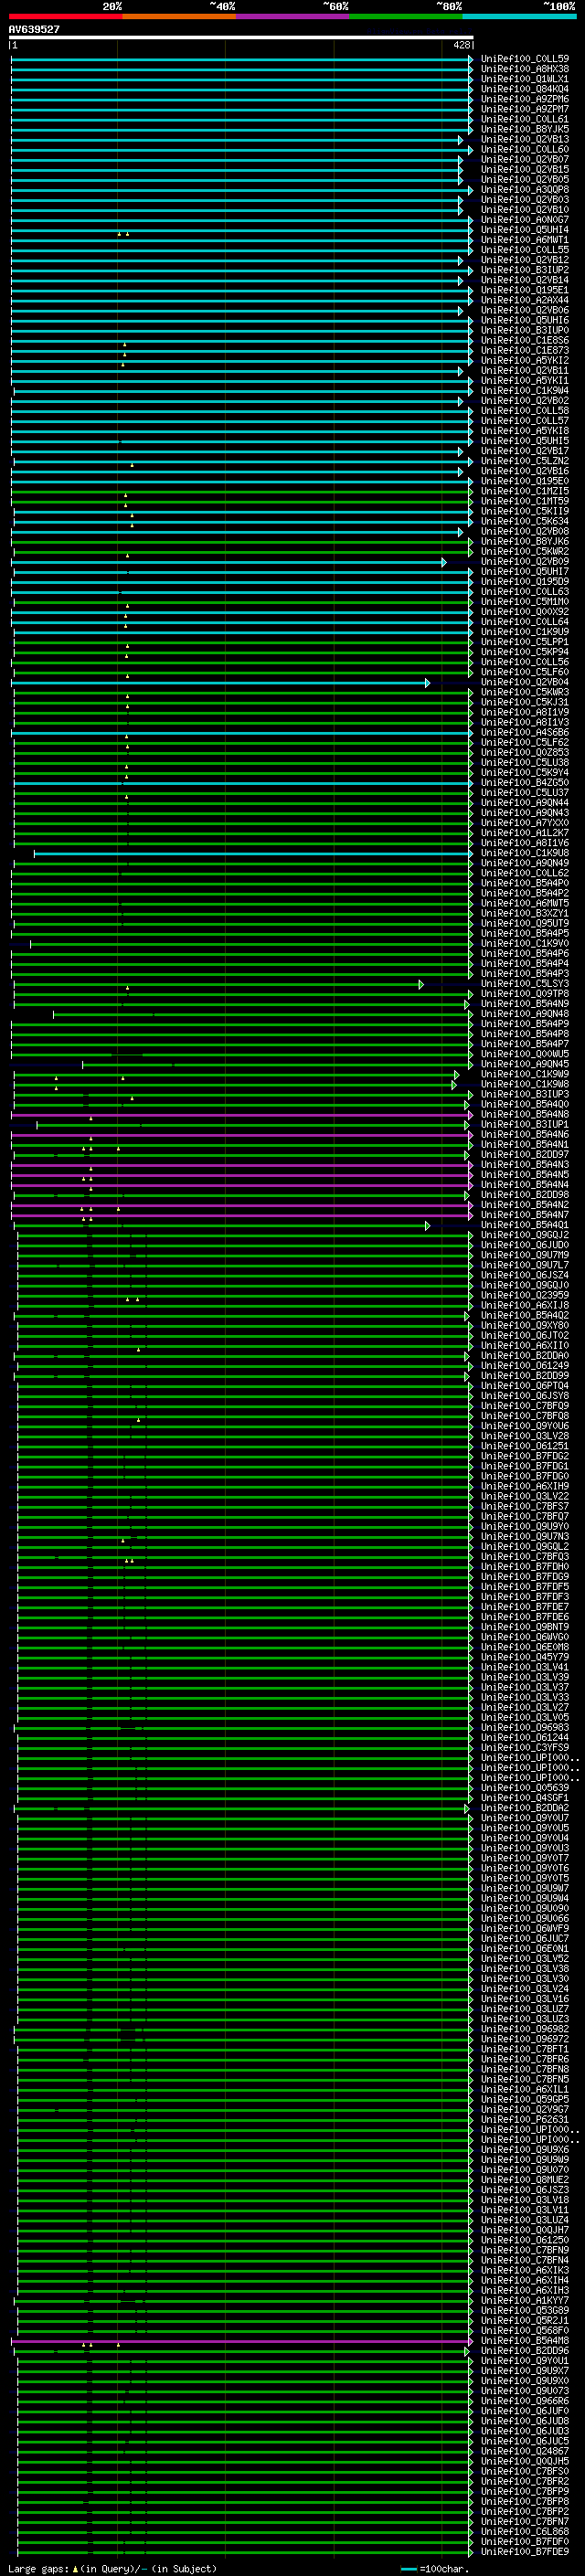Click the red 20% identity legend segment
This screenshot has height=2576, width=585.
(65, 16)
